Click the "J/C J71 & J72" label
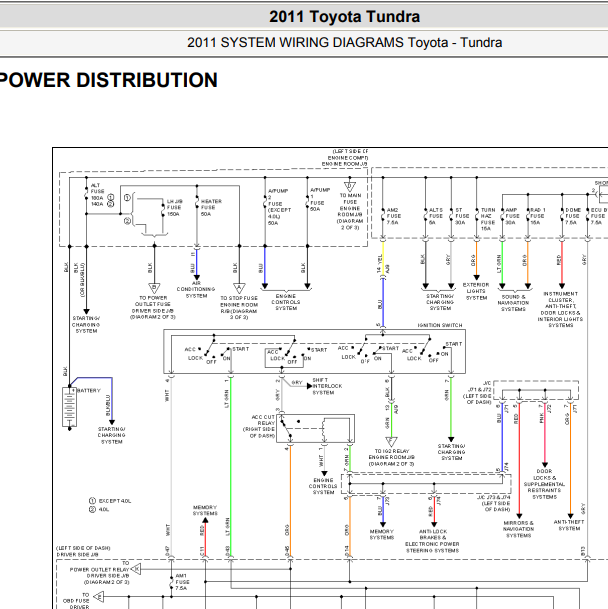This screenshot has width=608, height=609. [479, 392]
